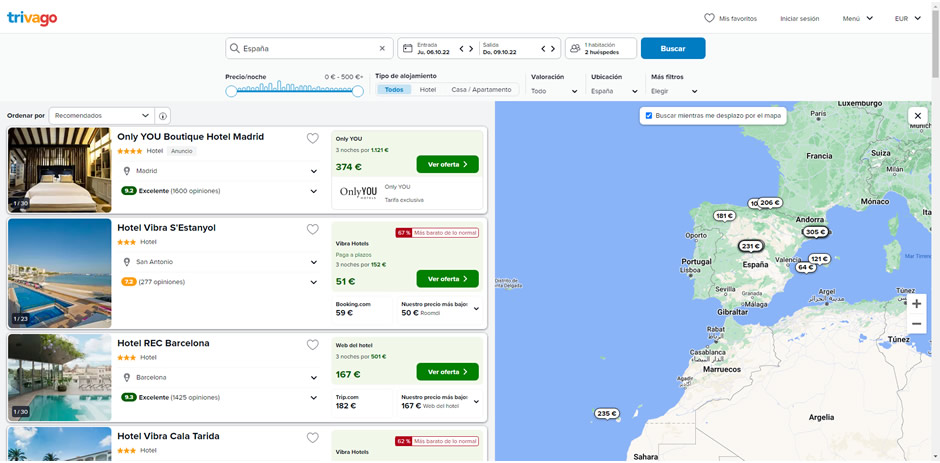Toggle Buscar mientras me desplazo checkbox
The height and width of the screenshot is (463, 940).
(649, 115)
